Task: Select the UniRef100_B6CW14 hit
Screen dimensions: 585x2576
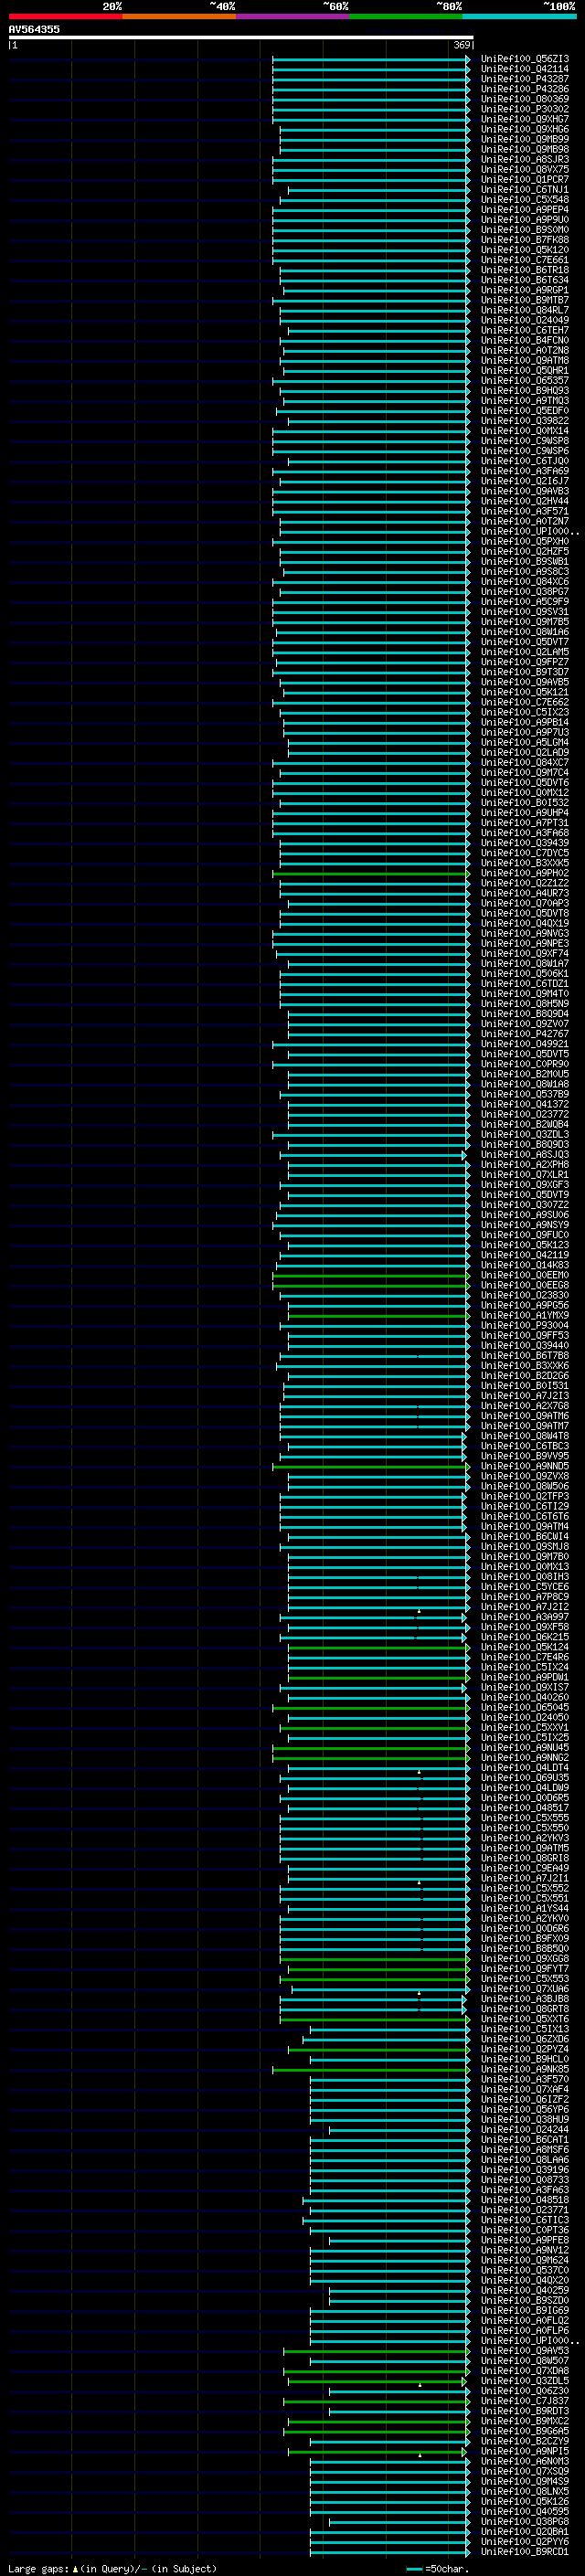Action: (x=525, y=1536)
